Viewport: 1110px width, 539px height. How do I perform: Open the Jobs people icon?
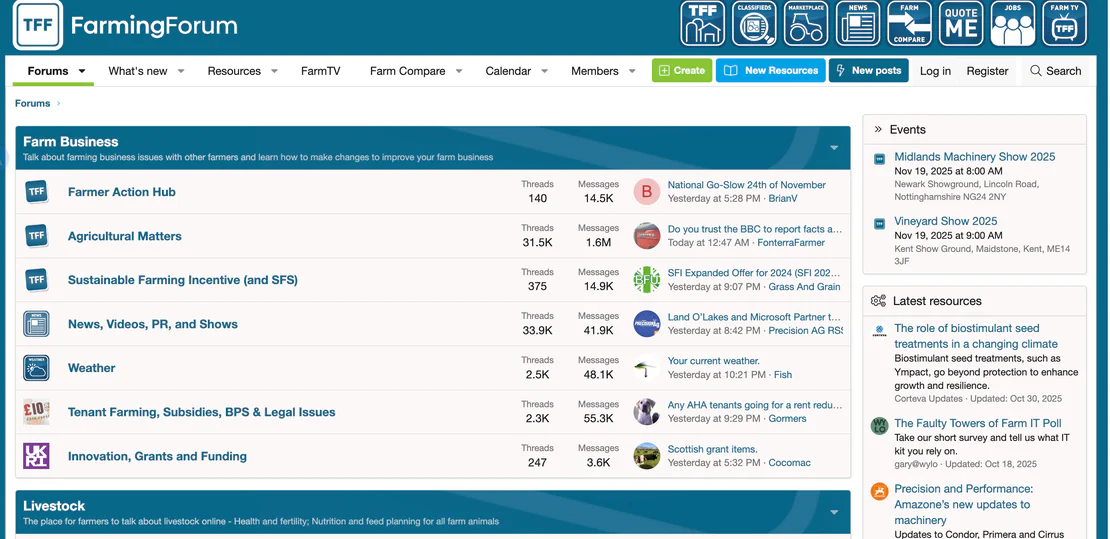(x=1012, y=23)
